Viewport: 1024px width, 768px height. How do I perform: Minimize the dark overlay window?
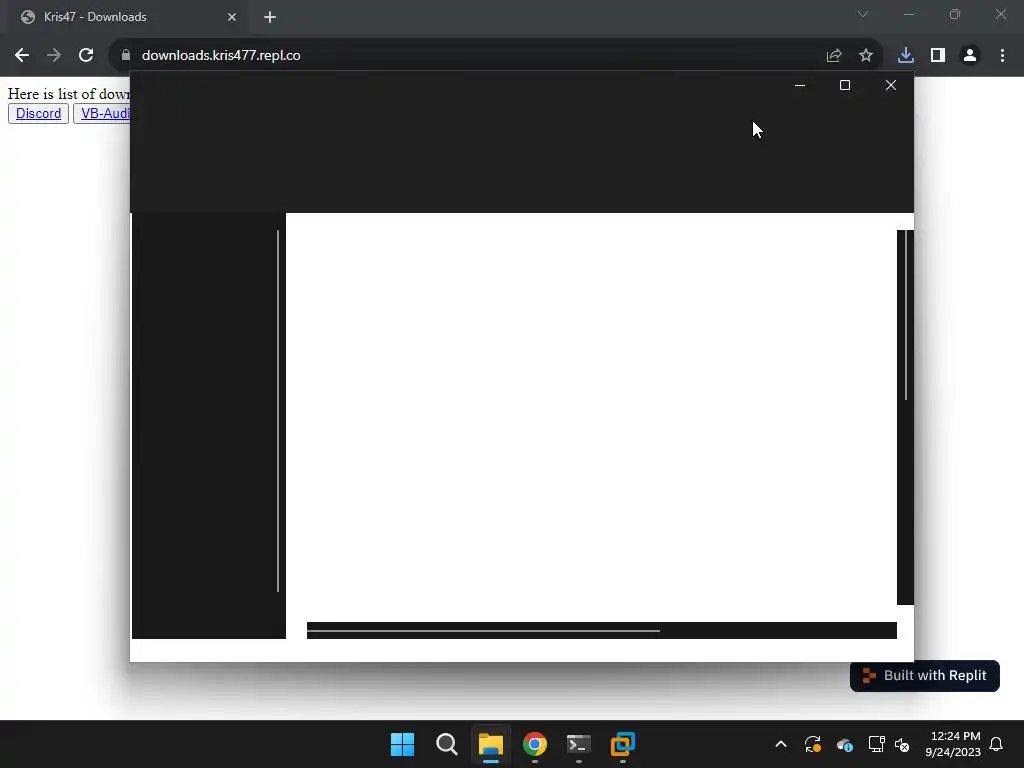(800, 86)
